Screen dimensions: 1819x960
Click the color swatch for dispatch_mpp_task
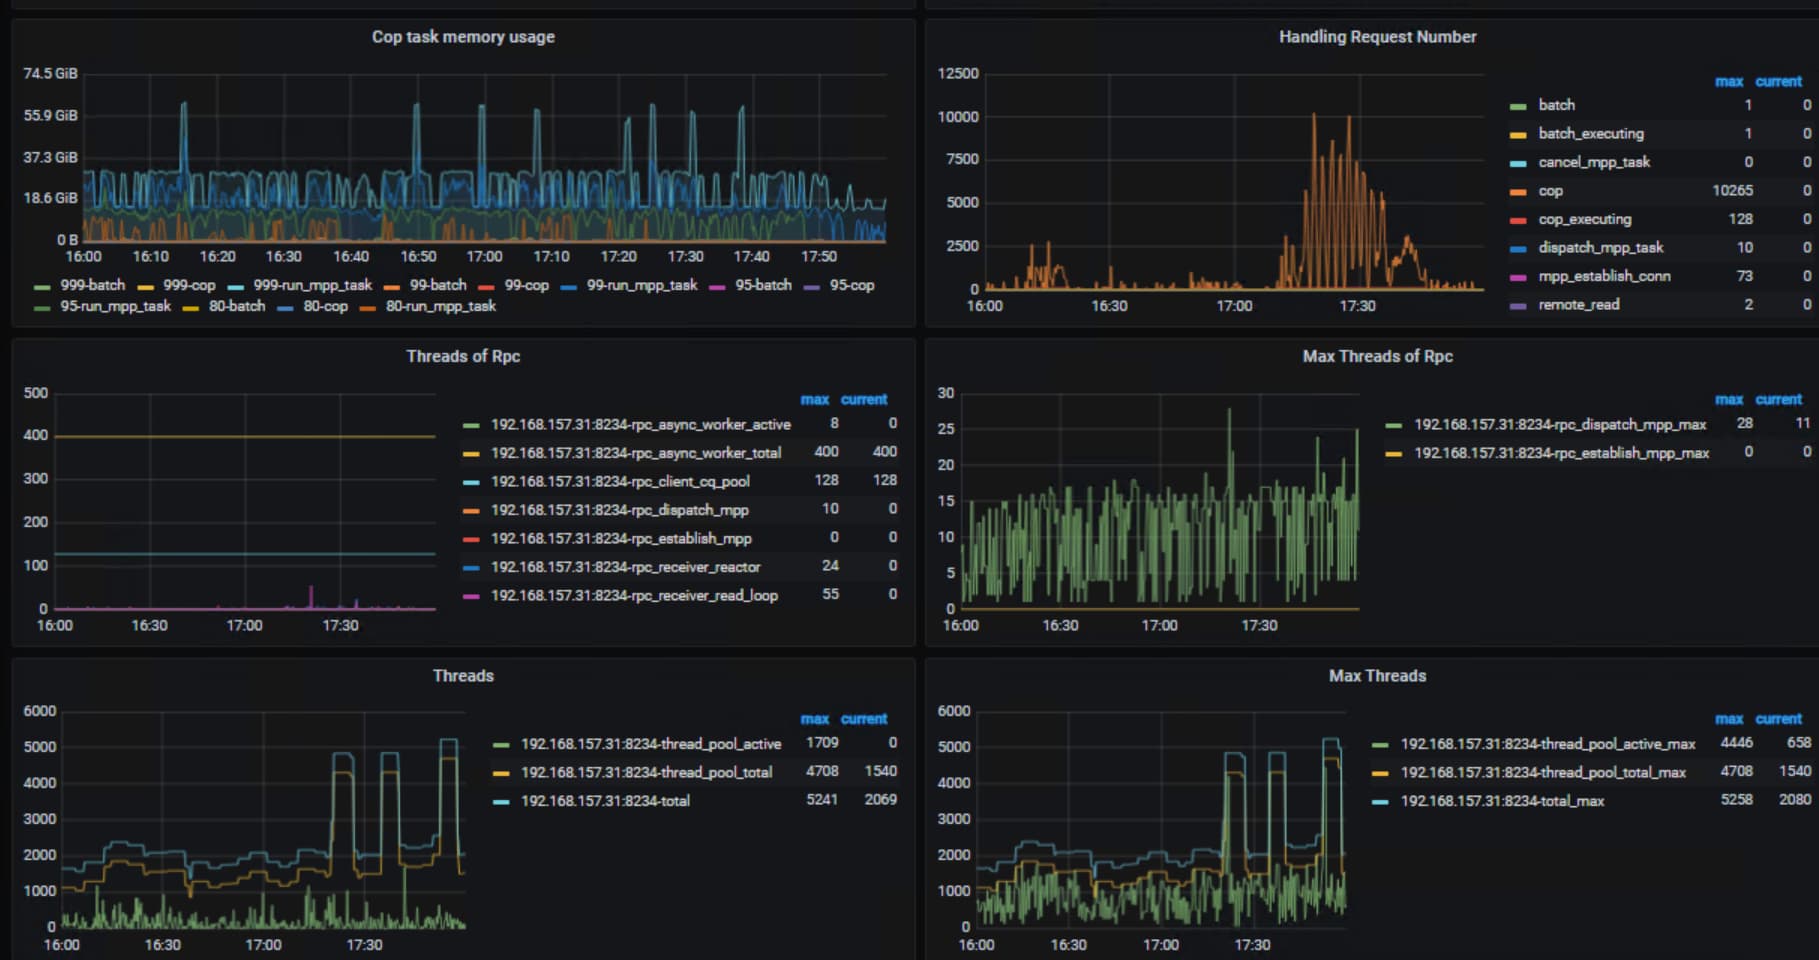click(1518, 249)
